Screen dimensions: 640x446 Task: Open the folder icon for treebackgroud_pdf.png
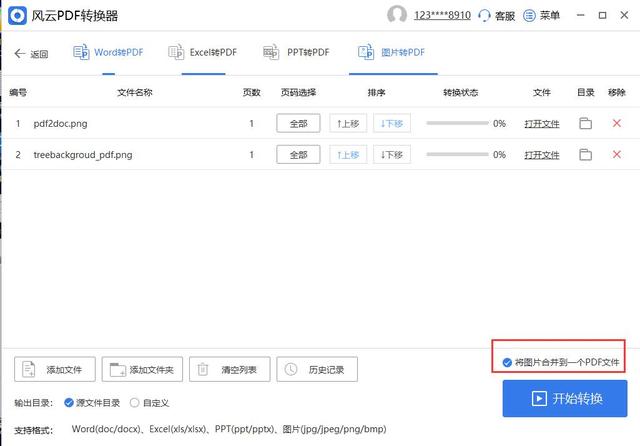point(585,155)
